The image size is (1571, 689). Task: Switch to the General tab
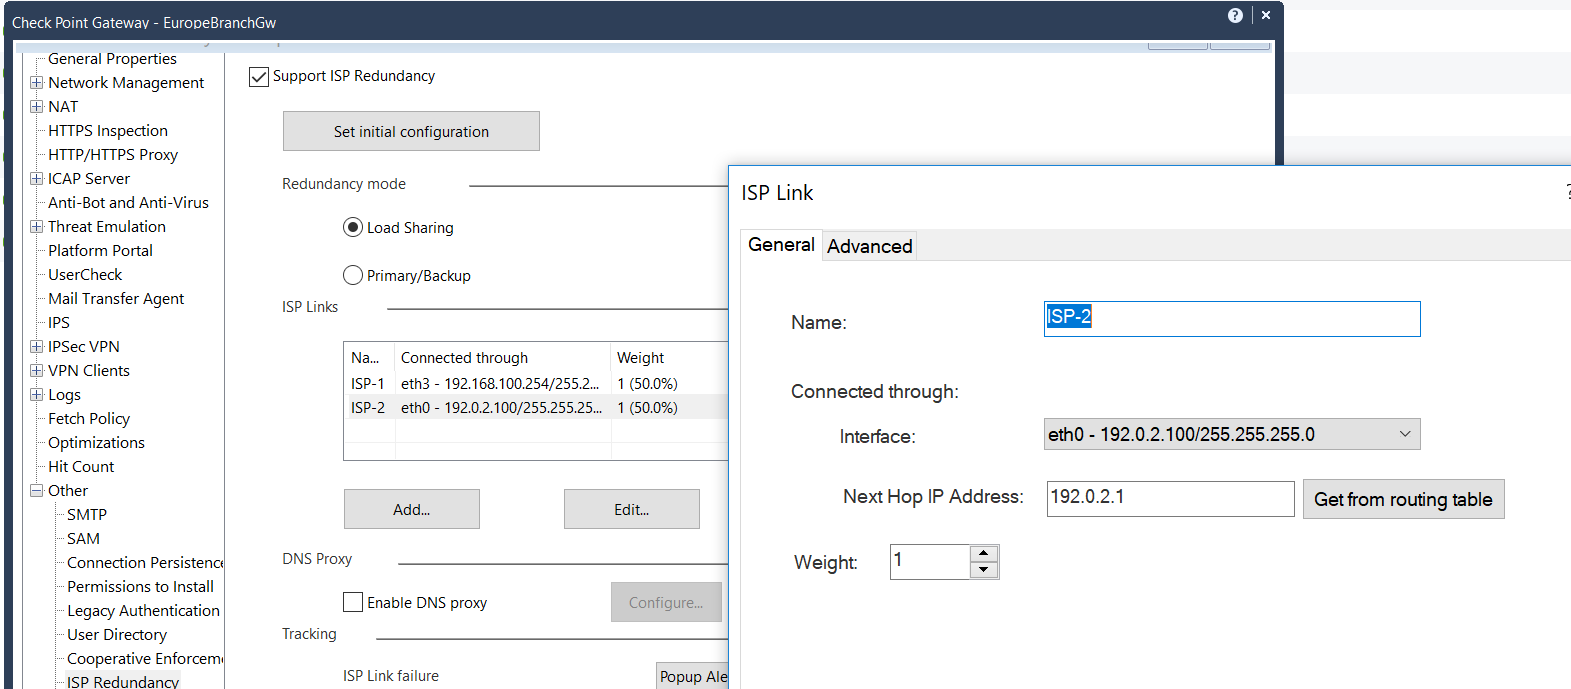[781, 245]
